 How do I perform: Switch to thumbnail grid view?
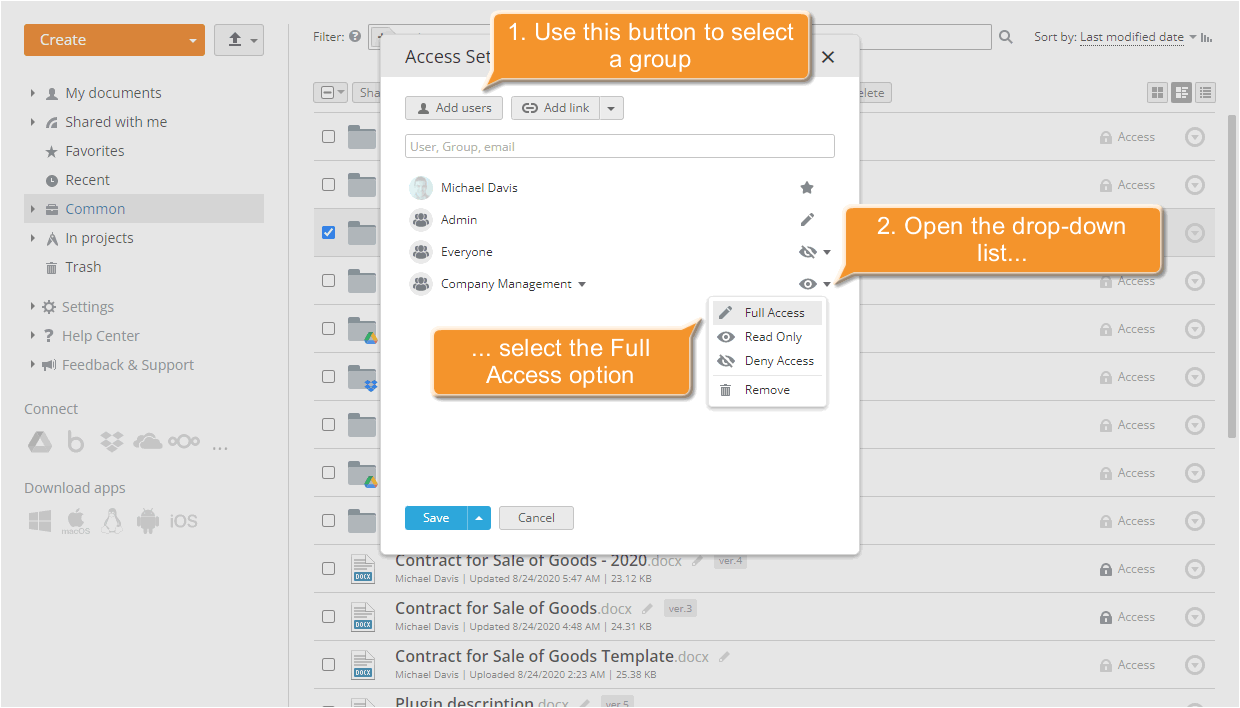coord(1157,92)
